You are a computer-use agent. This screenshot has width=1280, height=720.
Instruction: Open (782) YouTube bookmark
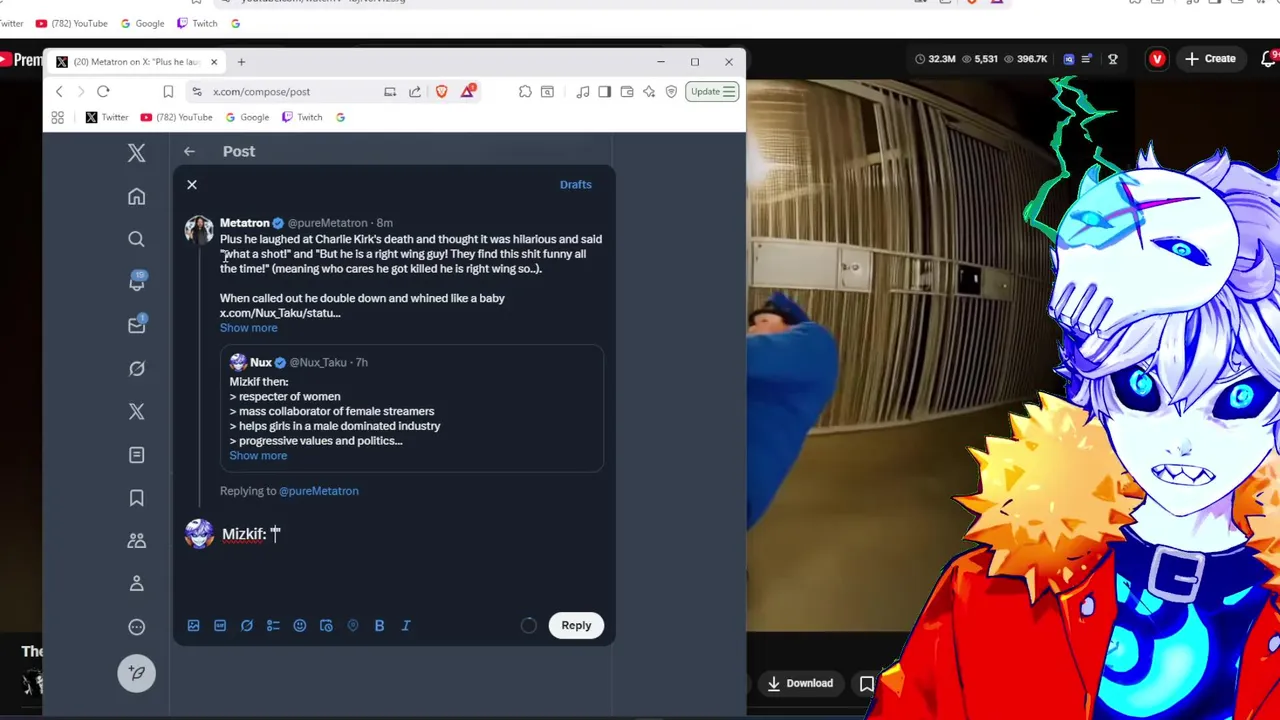click(176, 117)
